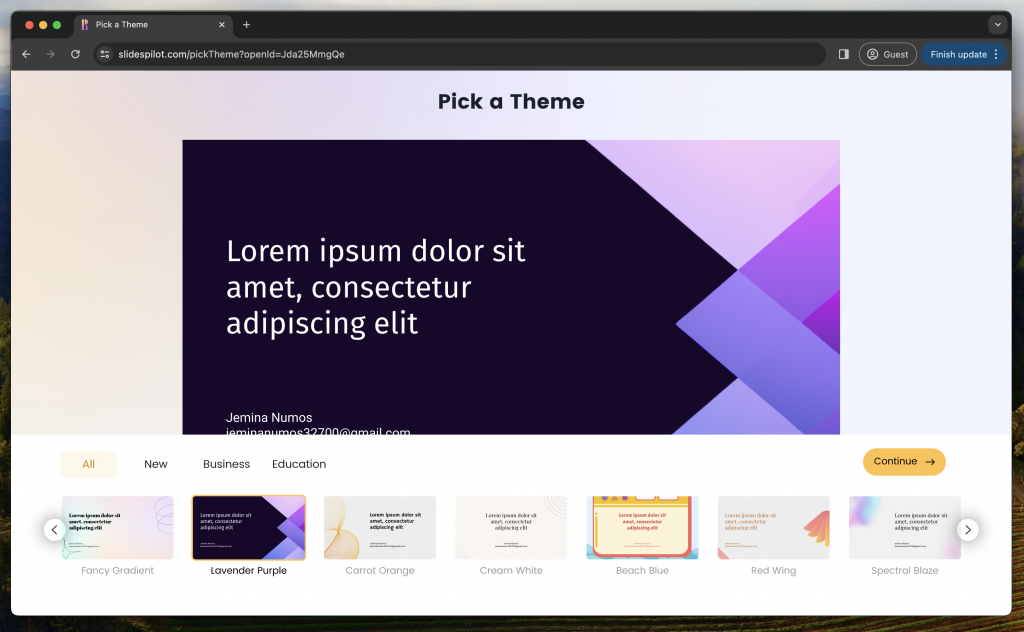Choose the Red Wing theme thumbnail
The image size is (1024, 632).
coord(774,528)
